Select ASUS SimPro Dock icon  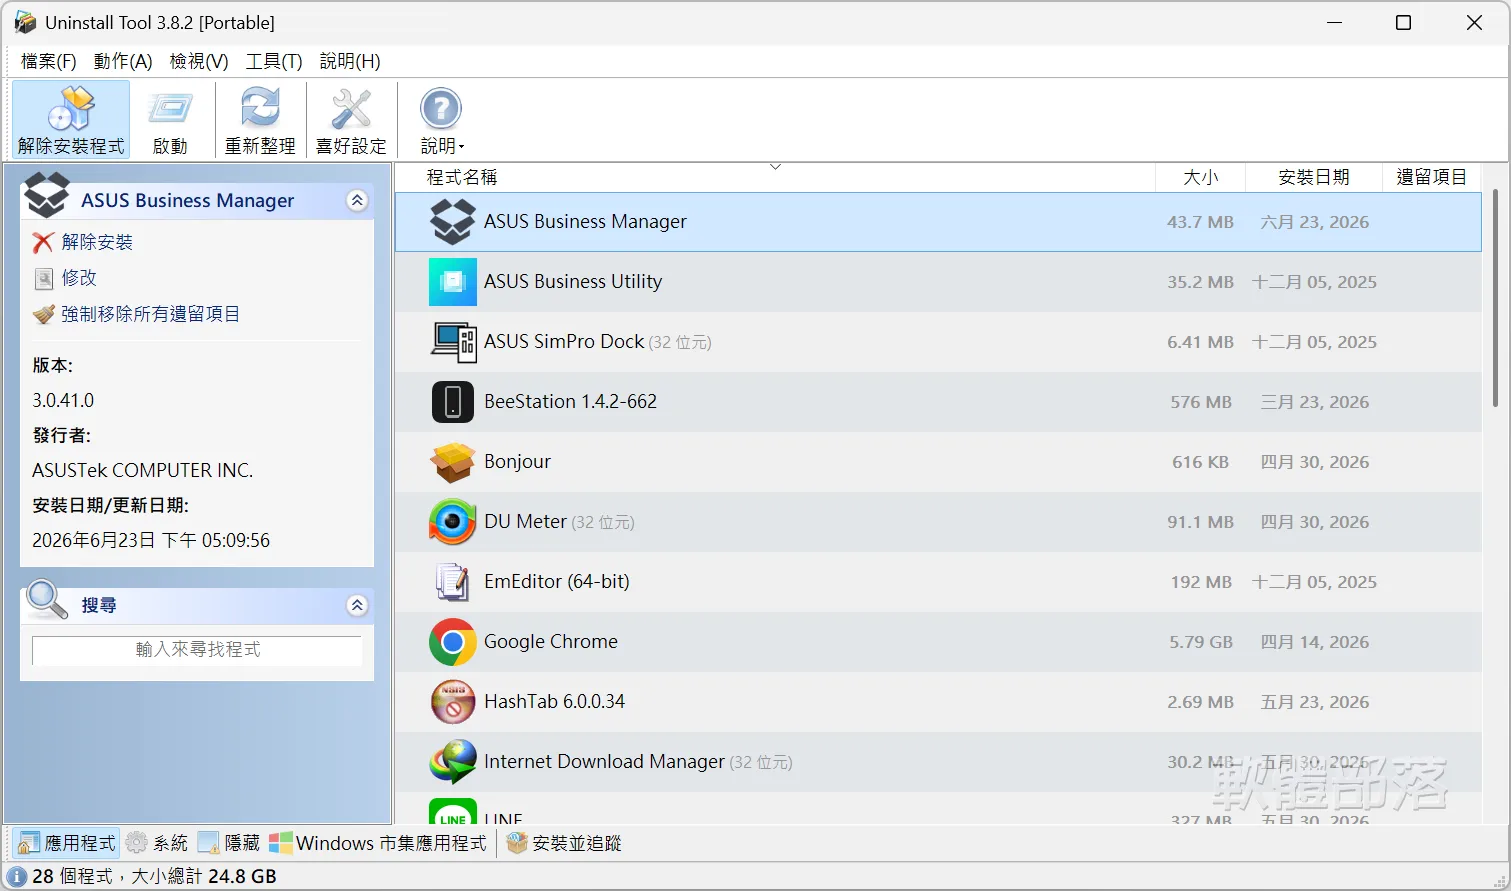click(453, 342)
